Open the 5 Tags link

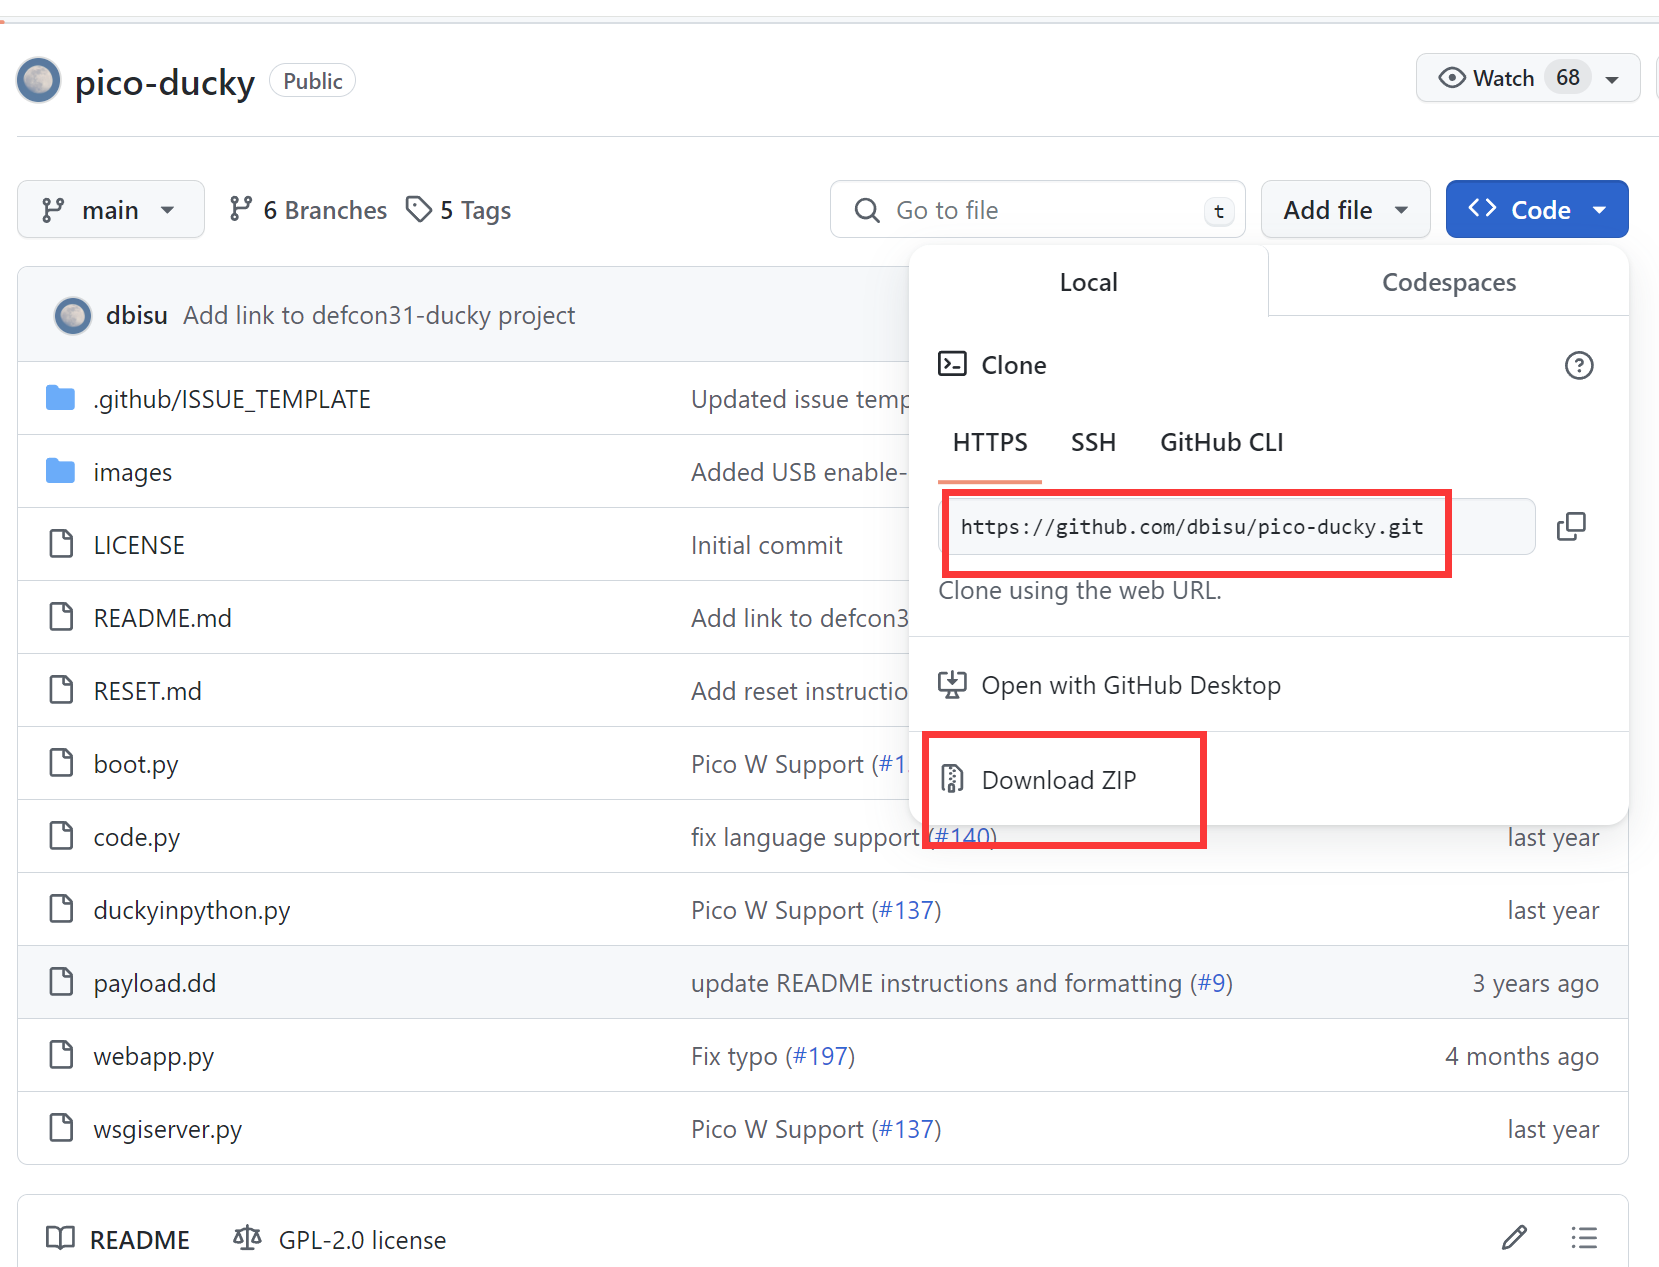459,210
